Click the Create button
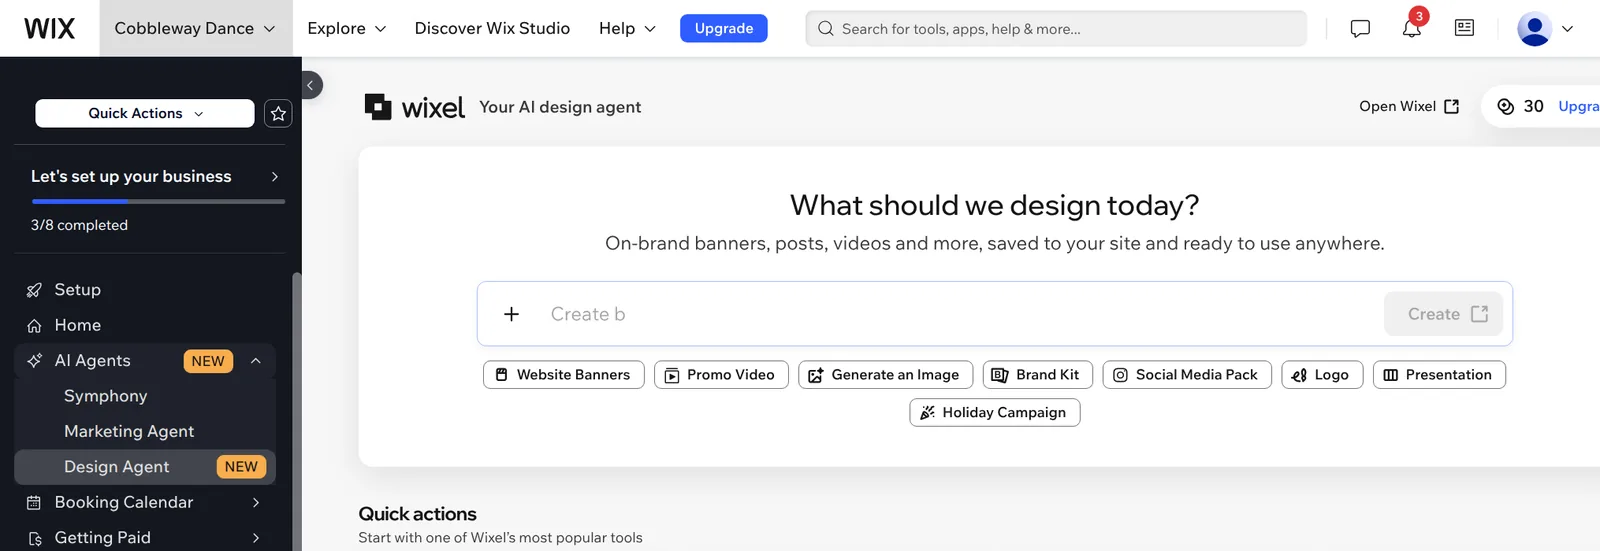This screenshot has width=1600, height=551. [1443, 314]
